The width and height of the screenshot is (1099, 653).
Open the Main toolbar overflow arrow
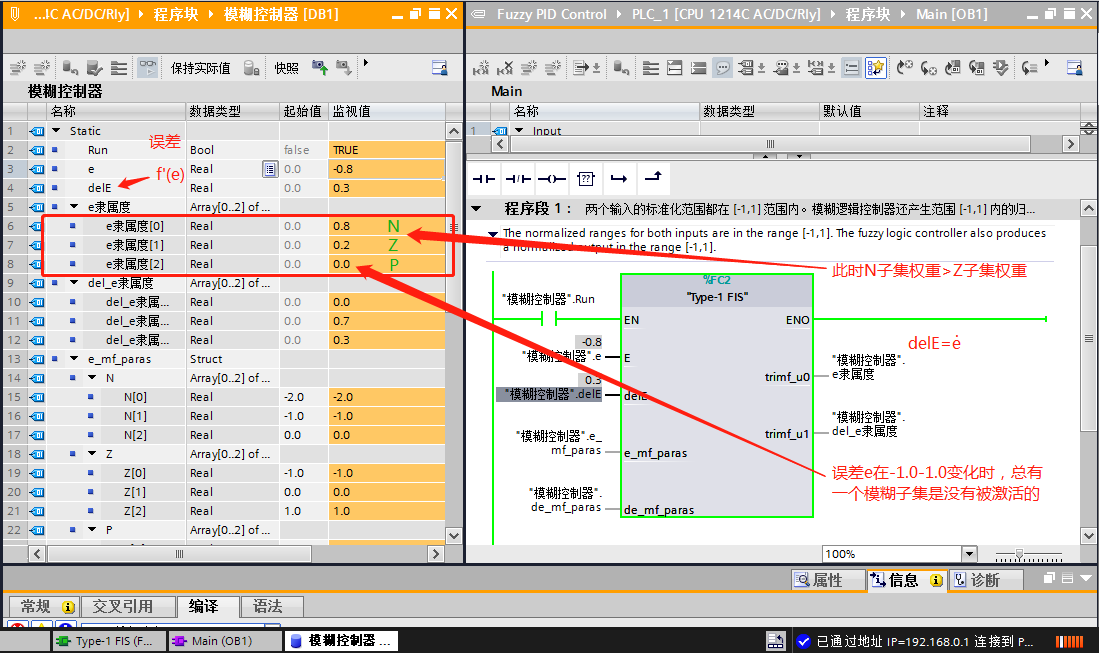pyautogui.click(x=1047, y=63)
